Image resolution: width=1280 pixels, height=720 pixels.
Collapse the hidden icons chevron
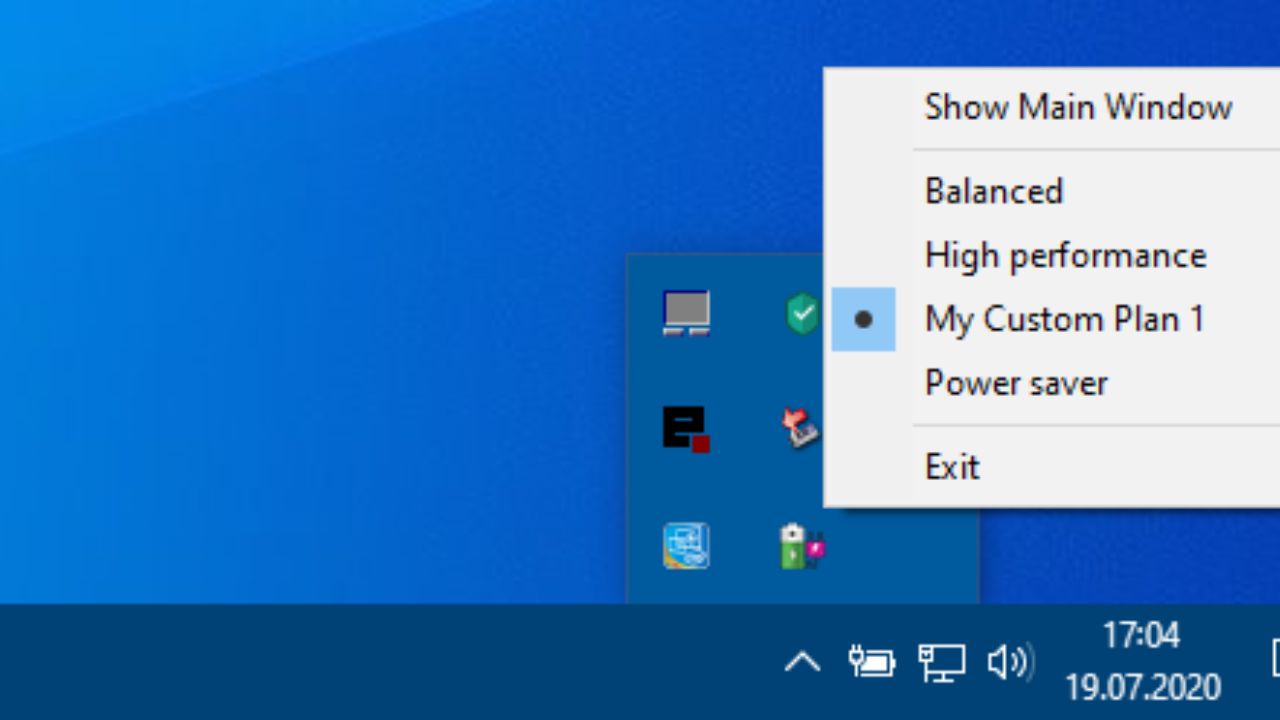point(802,661)
